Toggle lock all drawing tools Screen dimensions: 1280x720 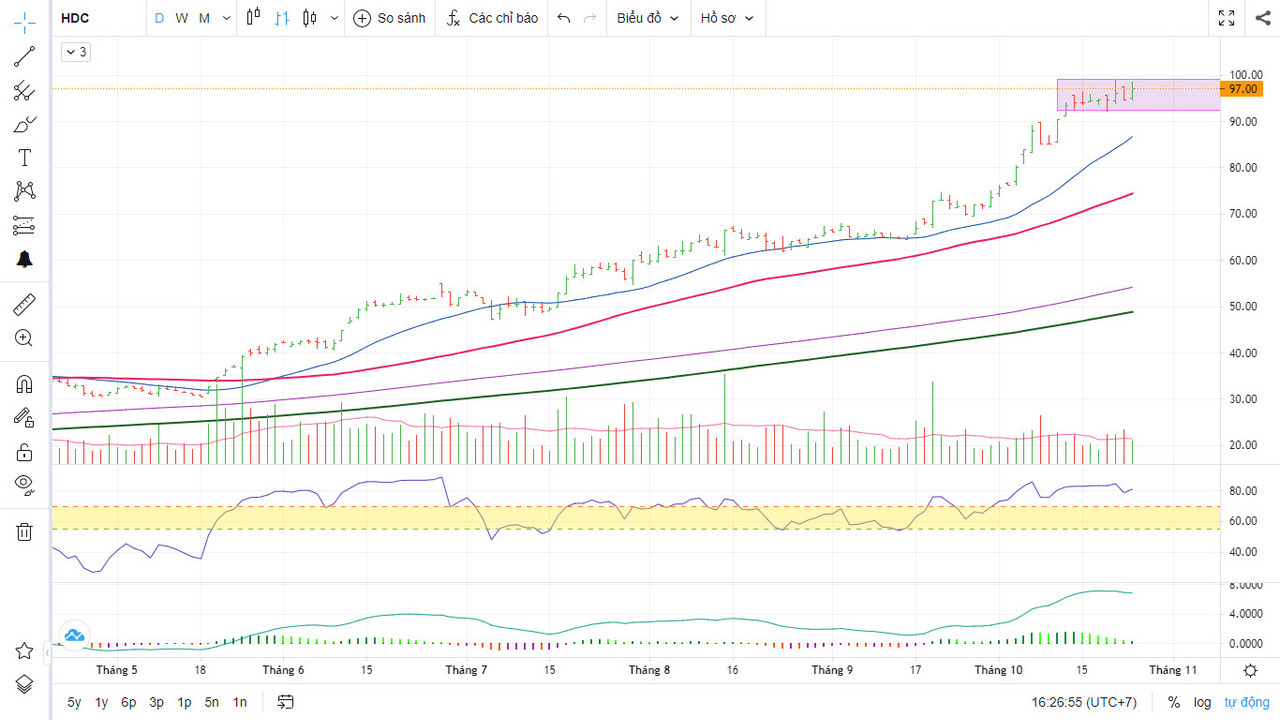coord(24,452)
